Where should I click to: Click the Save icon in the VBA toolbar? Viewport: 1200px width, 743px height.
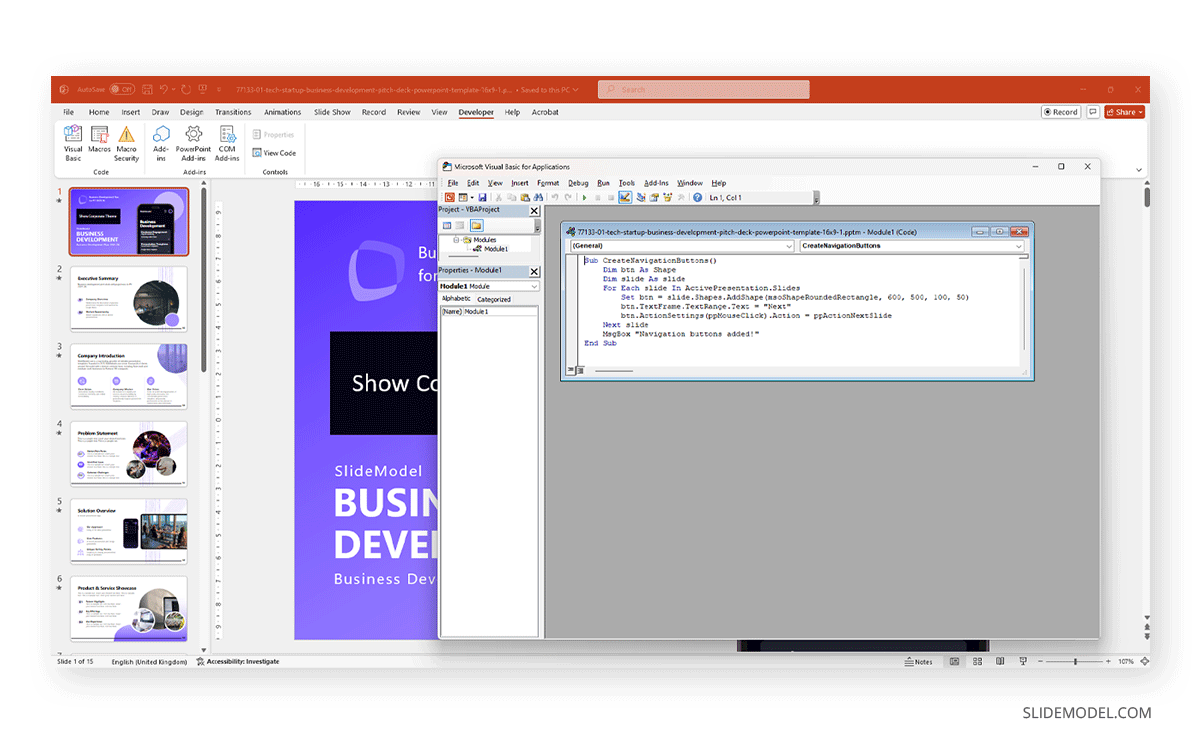(482, 197)
